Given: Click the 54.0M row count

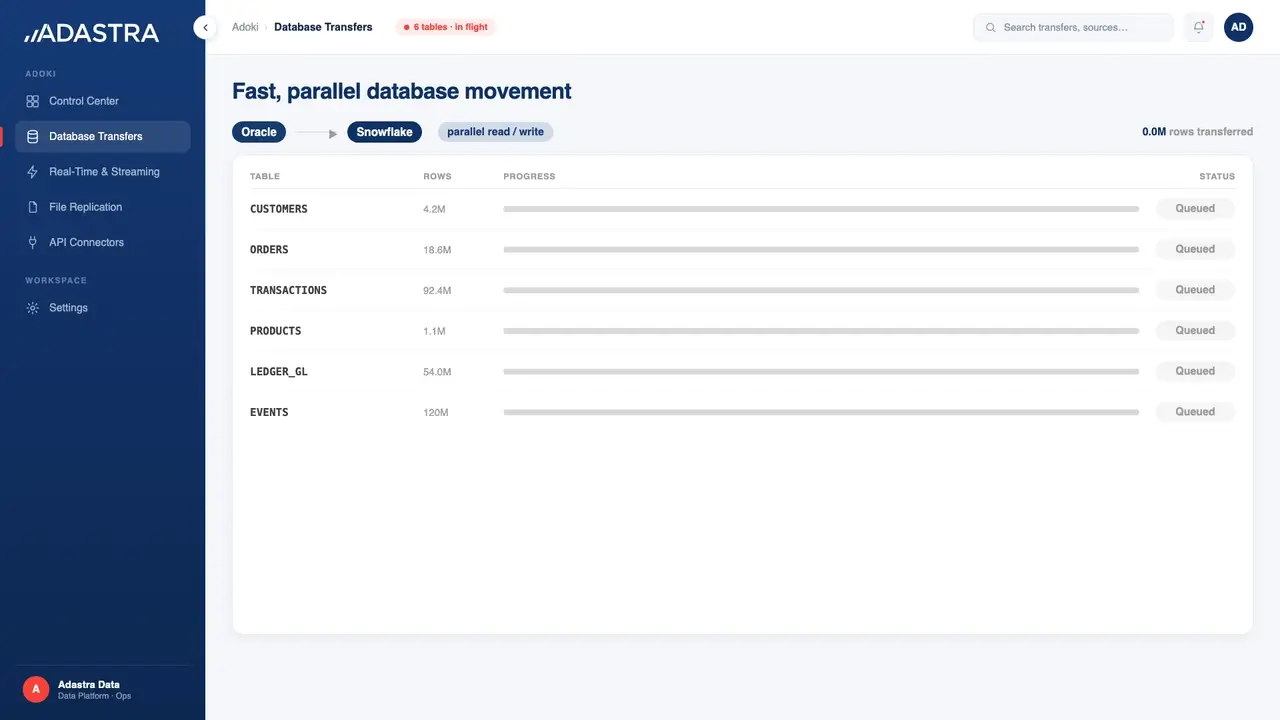Looking at the screenshot, I should coord(437,372).
